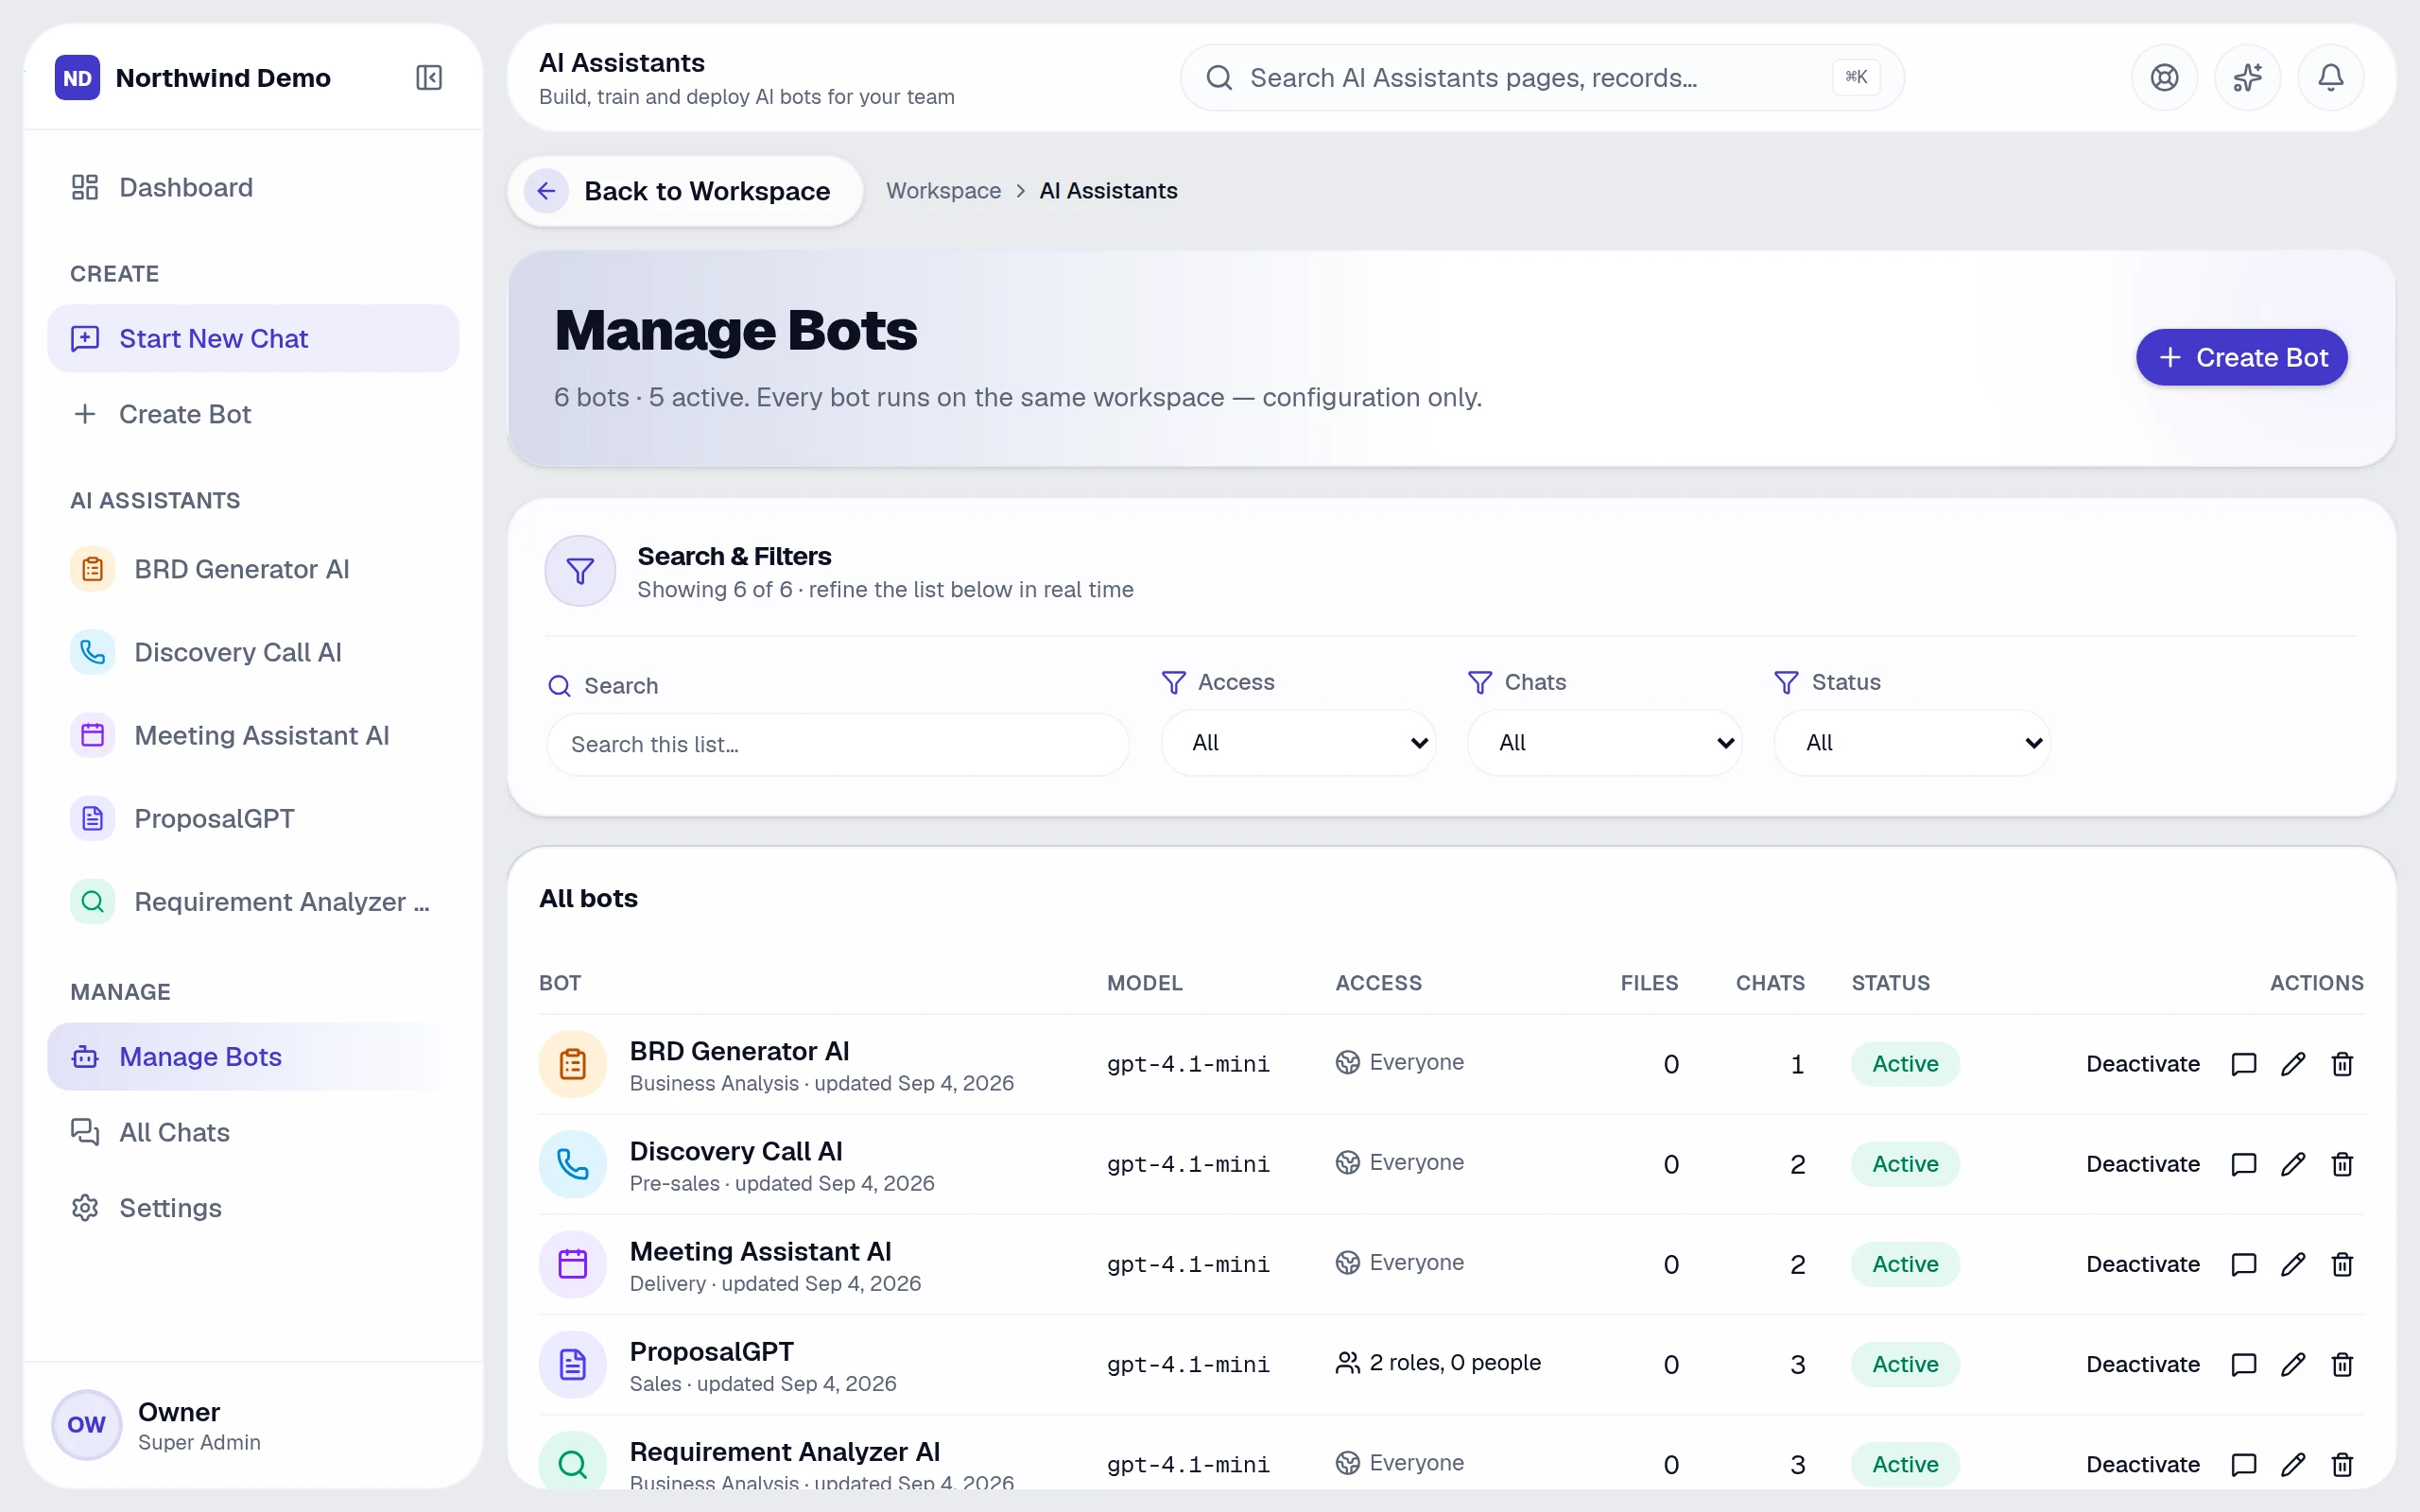The image size is (2420, 1512).
Task: Deactivate the BRD Generator AI bot
Action: pyautogui.click(x=2142, y=1064)
